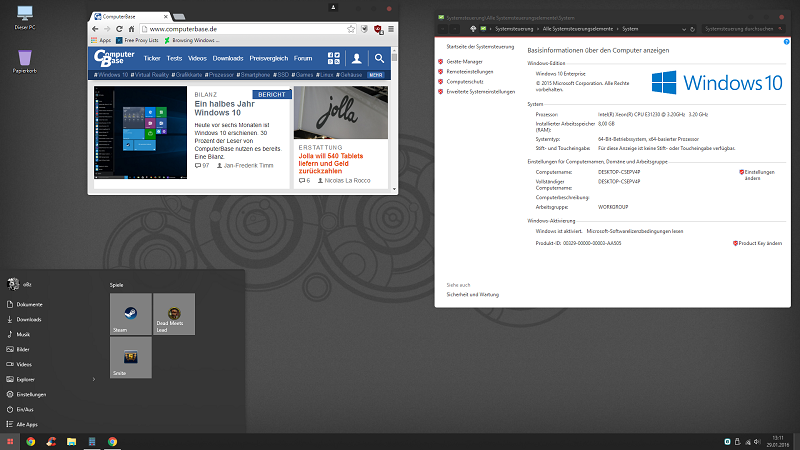Open the Tests section on ComputerBase

pyautogui.click(x=174, y=58)
